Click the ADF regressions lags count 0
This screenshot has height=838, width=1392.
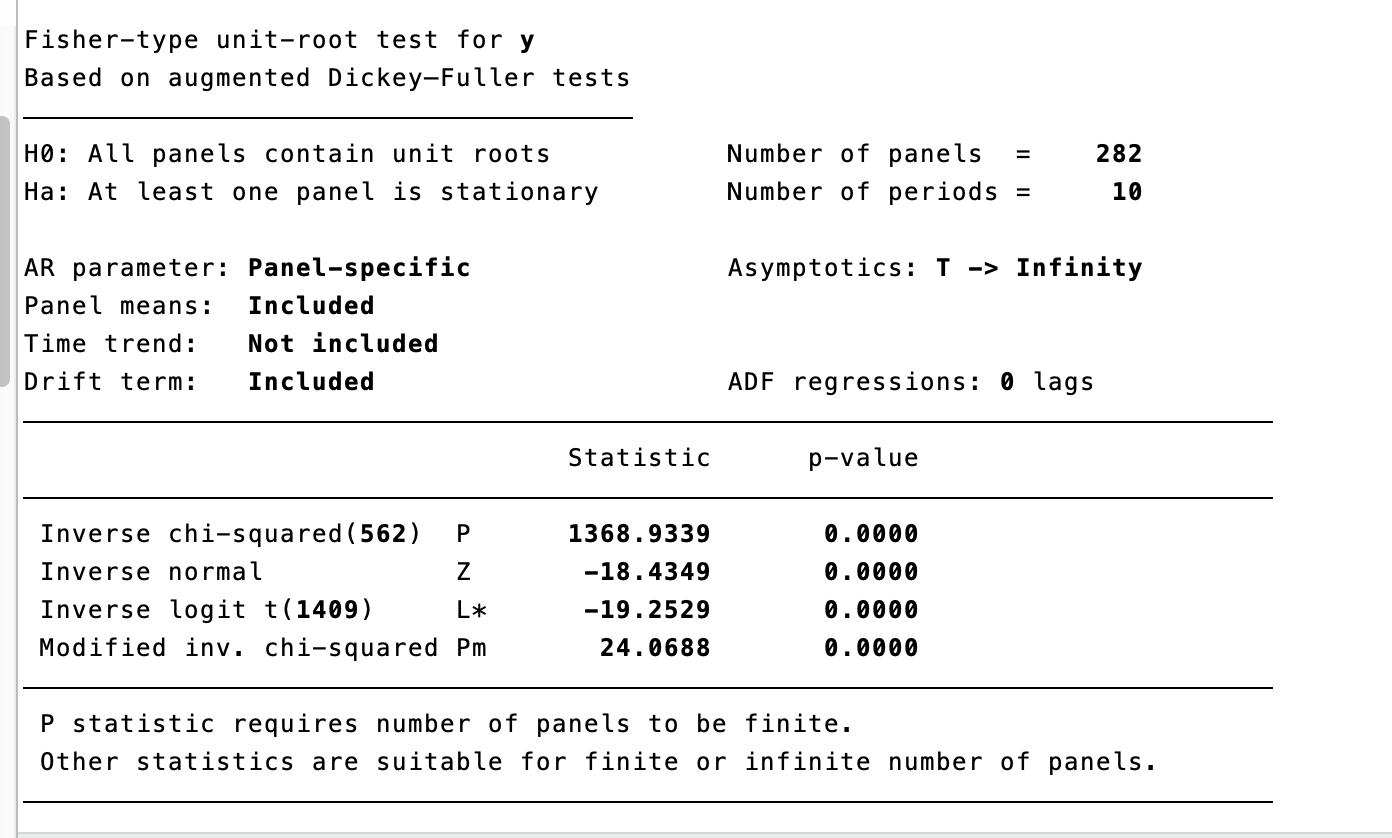[x=1007, y=382]
